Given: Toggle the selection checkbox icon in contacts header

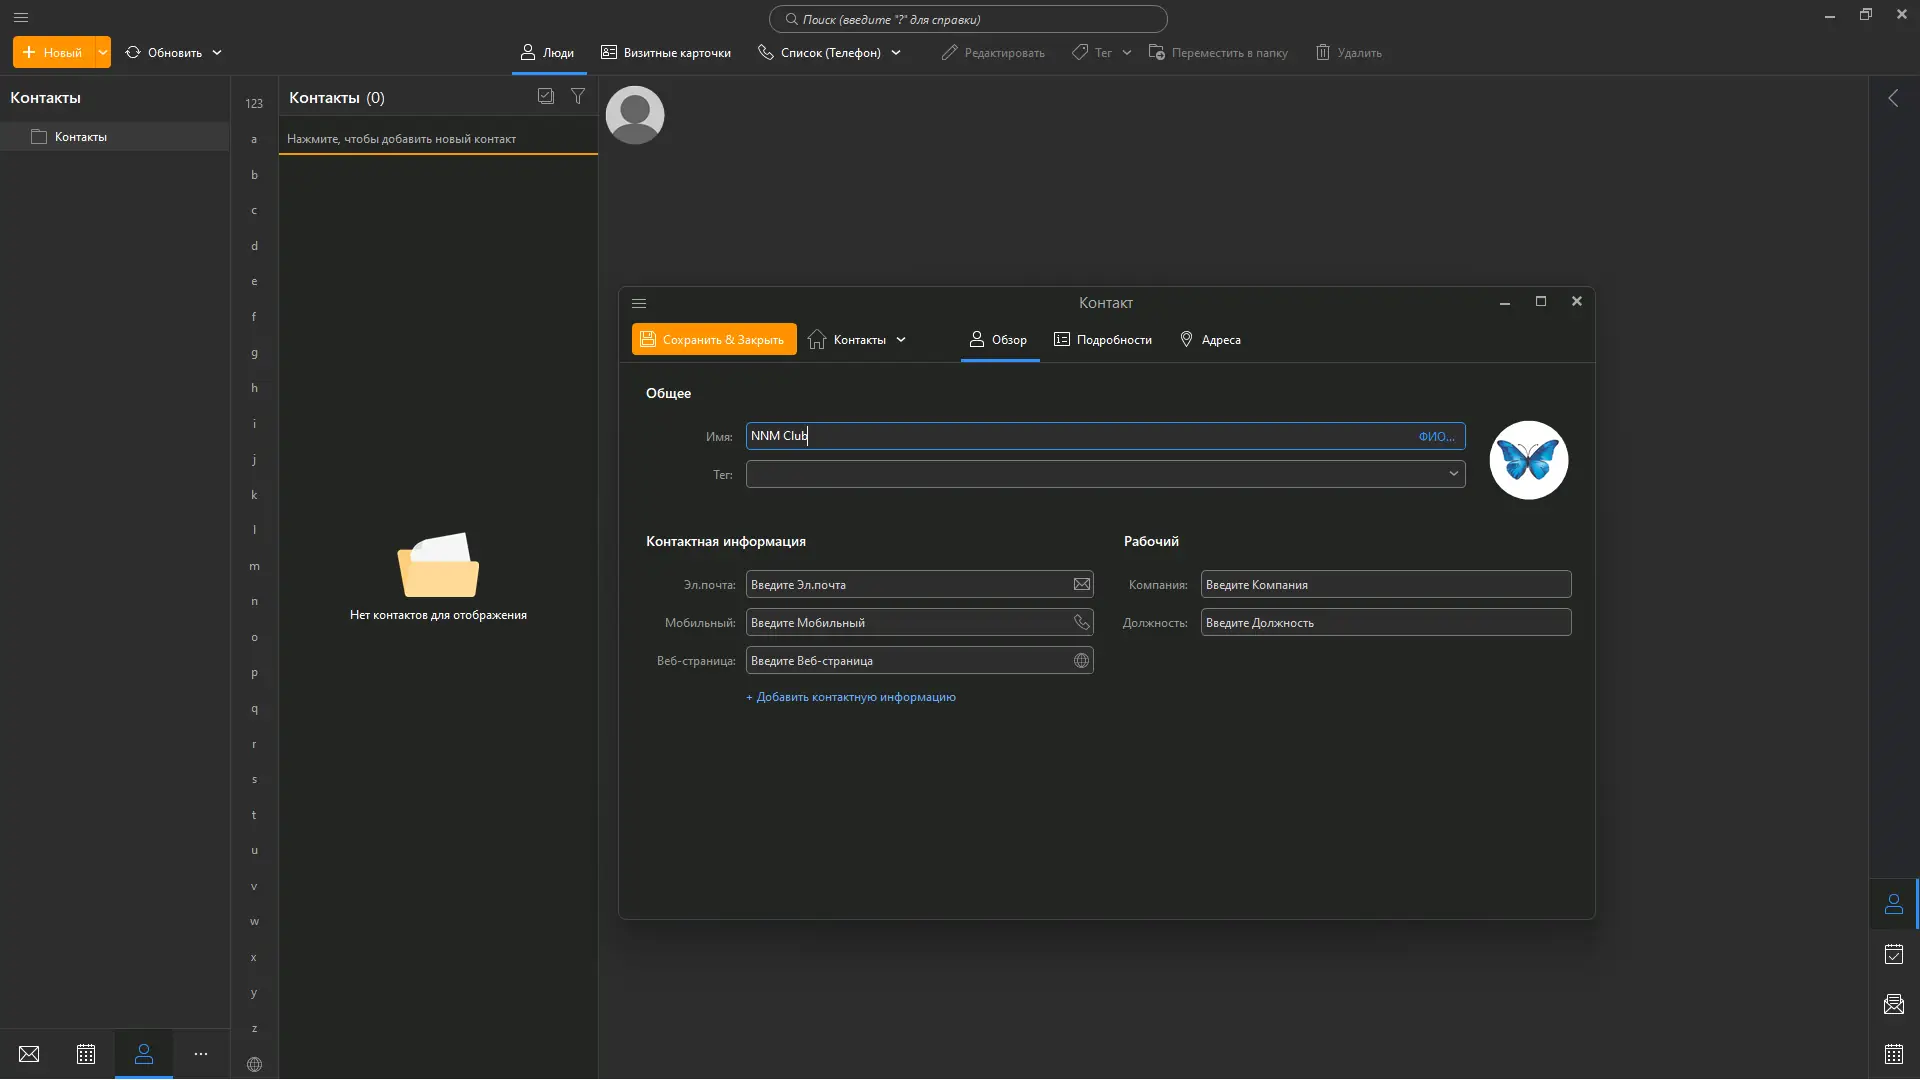Looking at the screenshot, I should 546,96.
